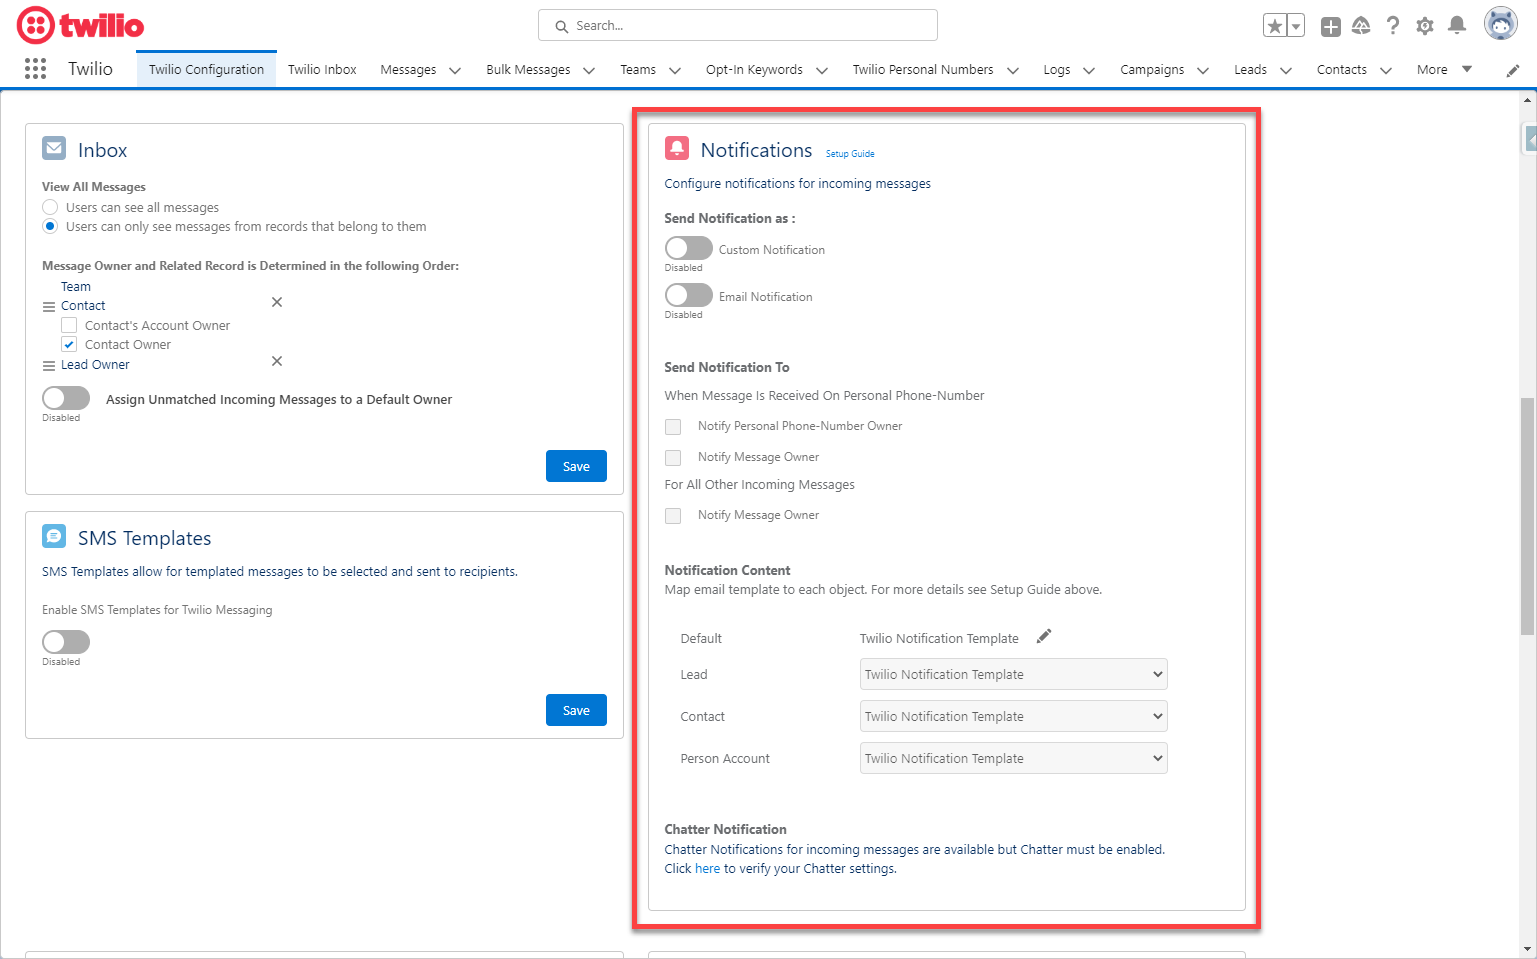Click the Notifications section bell icon
This screenshot has width=1537, height=959.
[677, 148]
